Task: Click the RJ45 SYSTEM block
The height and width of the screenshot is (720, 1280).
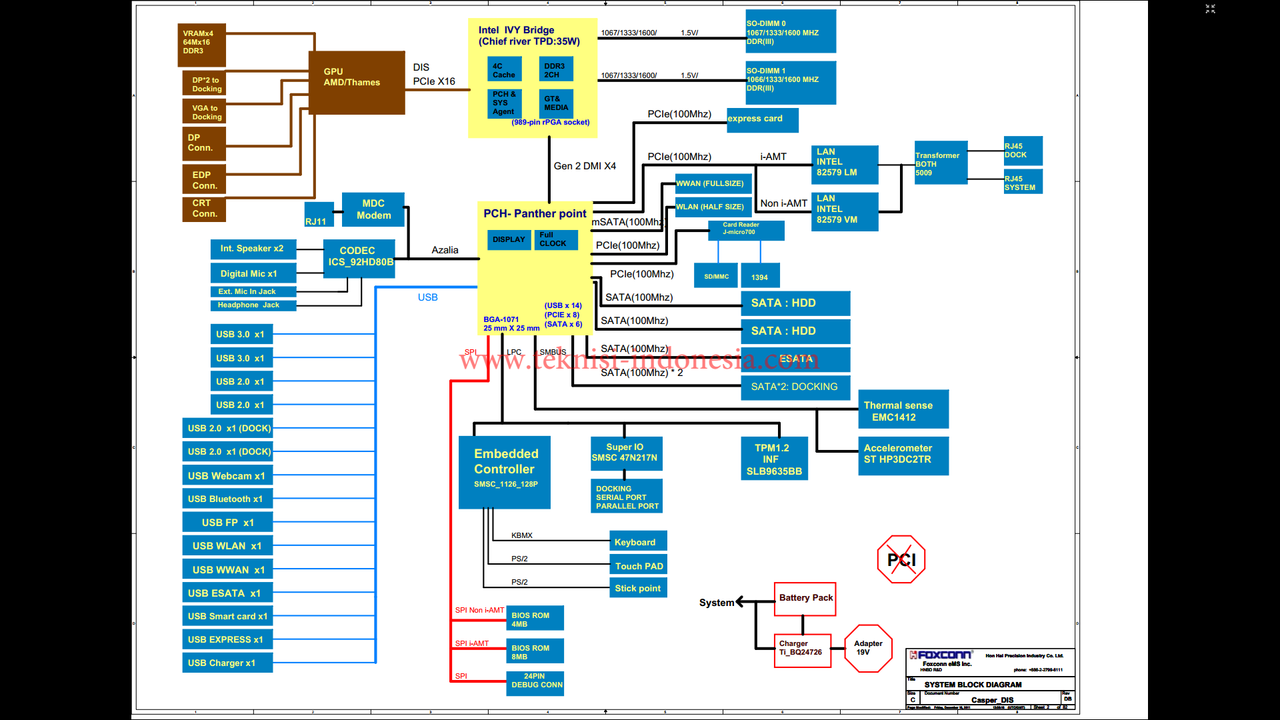Action: click(x=1023, y=181)
